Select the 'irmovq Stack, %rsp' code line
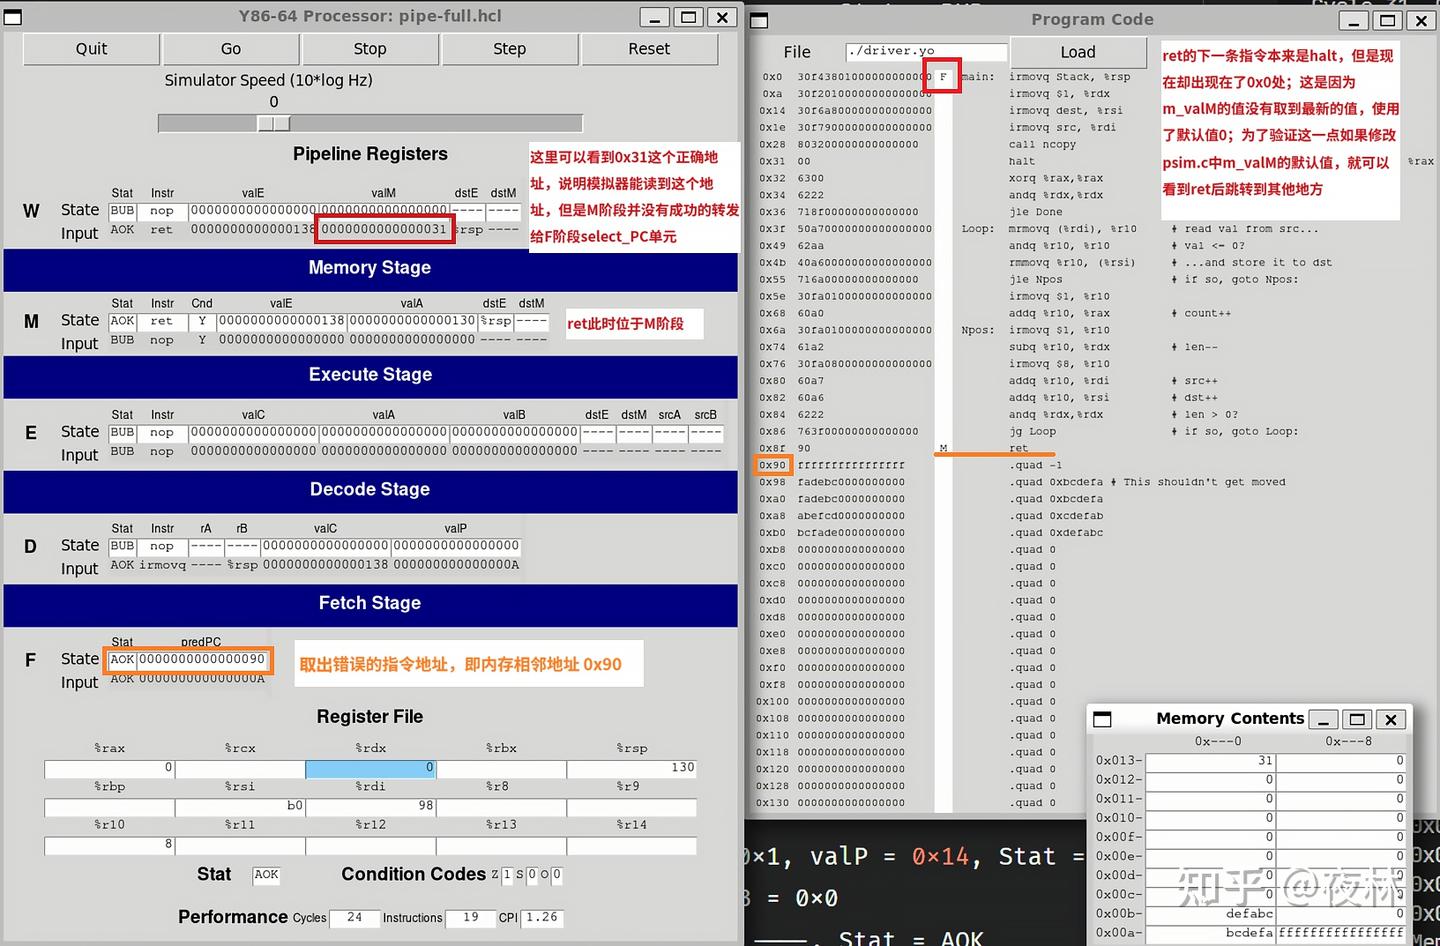This screenshot has height=946, width=1440. (x=1070, y=77)
